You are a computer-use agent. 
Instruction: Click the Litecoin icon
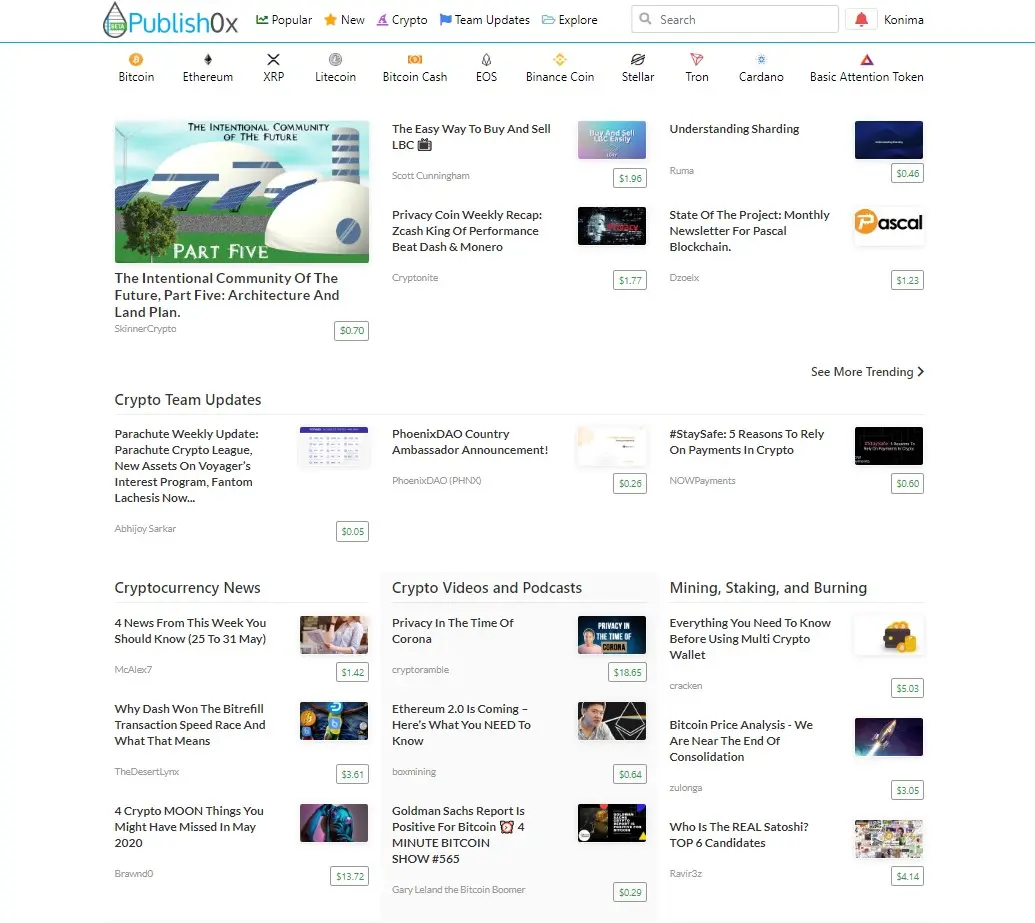click(x=335, y=59)
